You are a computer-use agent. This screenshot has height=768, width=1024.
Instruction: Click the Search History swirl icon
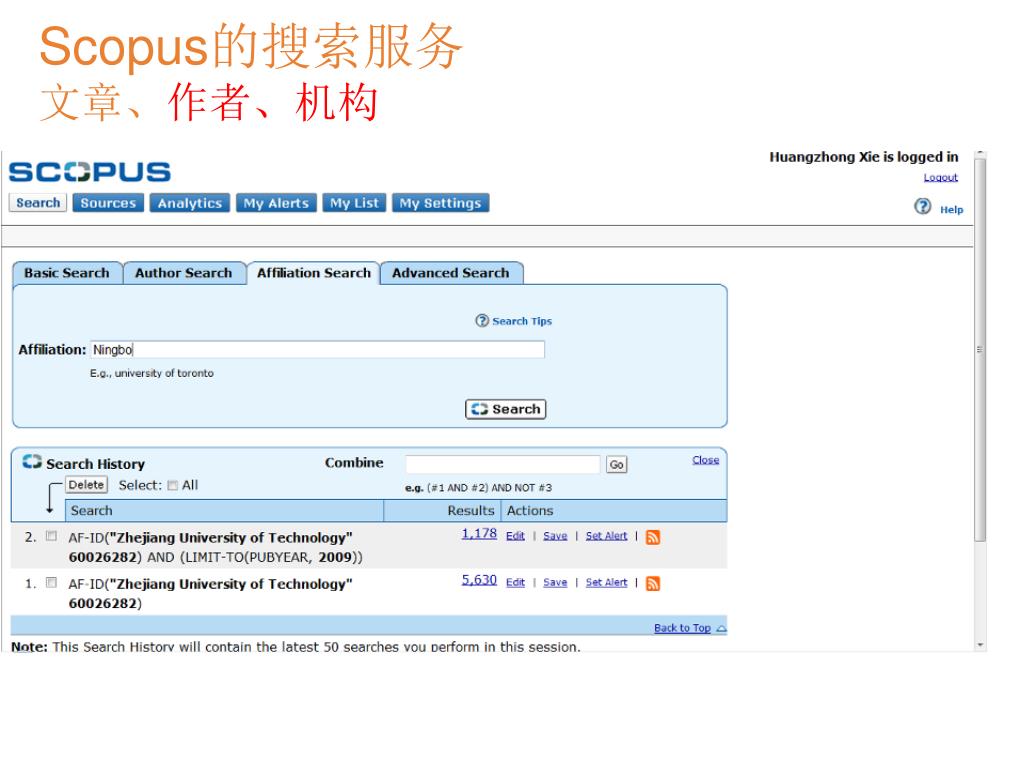(x=32, y=462)
